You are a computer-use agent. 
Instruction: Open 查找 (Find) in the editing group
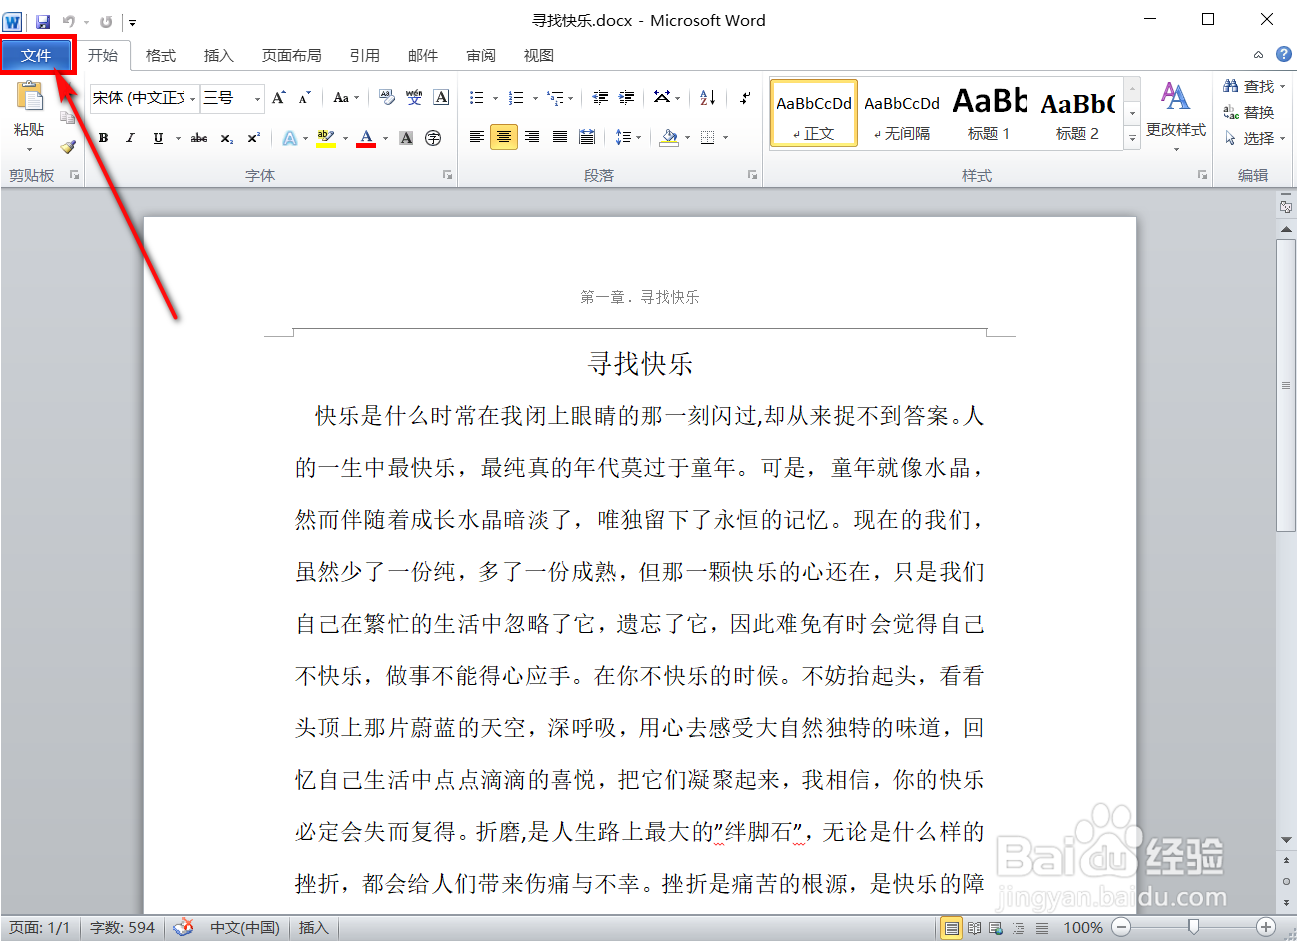coord(1250,86)
